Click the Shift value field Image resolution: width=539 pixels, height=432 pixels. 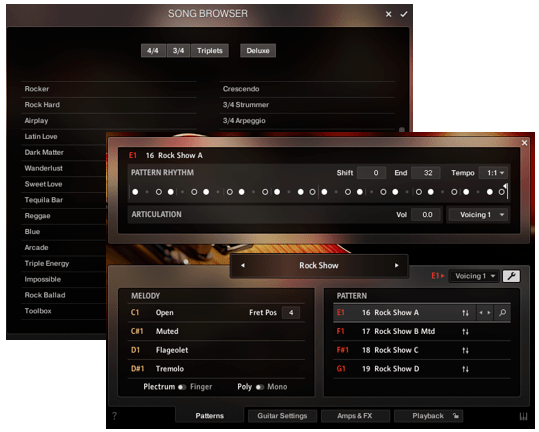tap(371, 173)
